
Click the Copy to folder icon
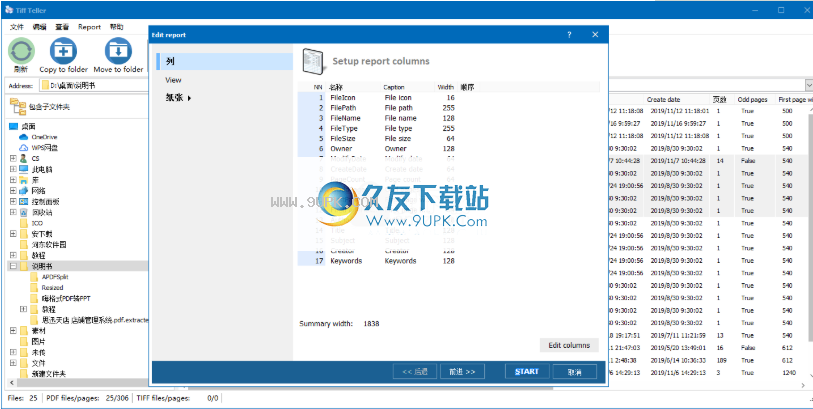pos(63,51)
